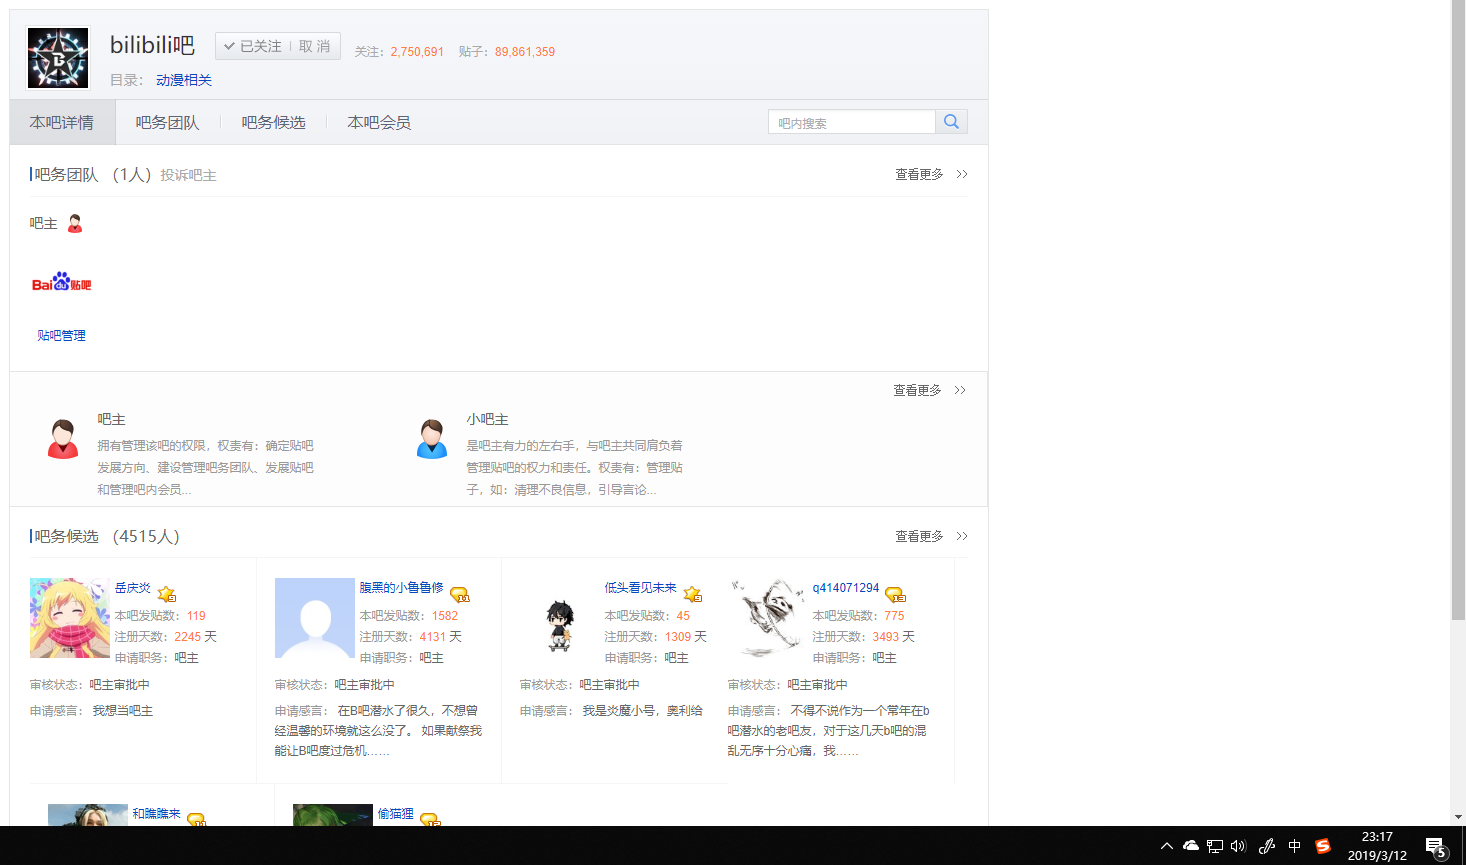1466x865 pixels.
Task: Click 取消 to unfollow the forum
Action: pyautogui.click(x=314, y=46)
